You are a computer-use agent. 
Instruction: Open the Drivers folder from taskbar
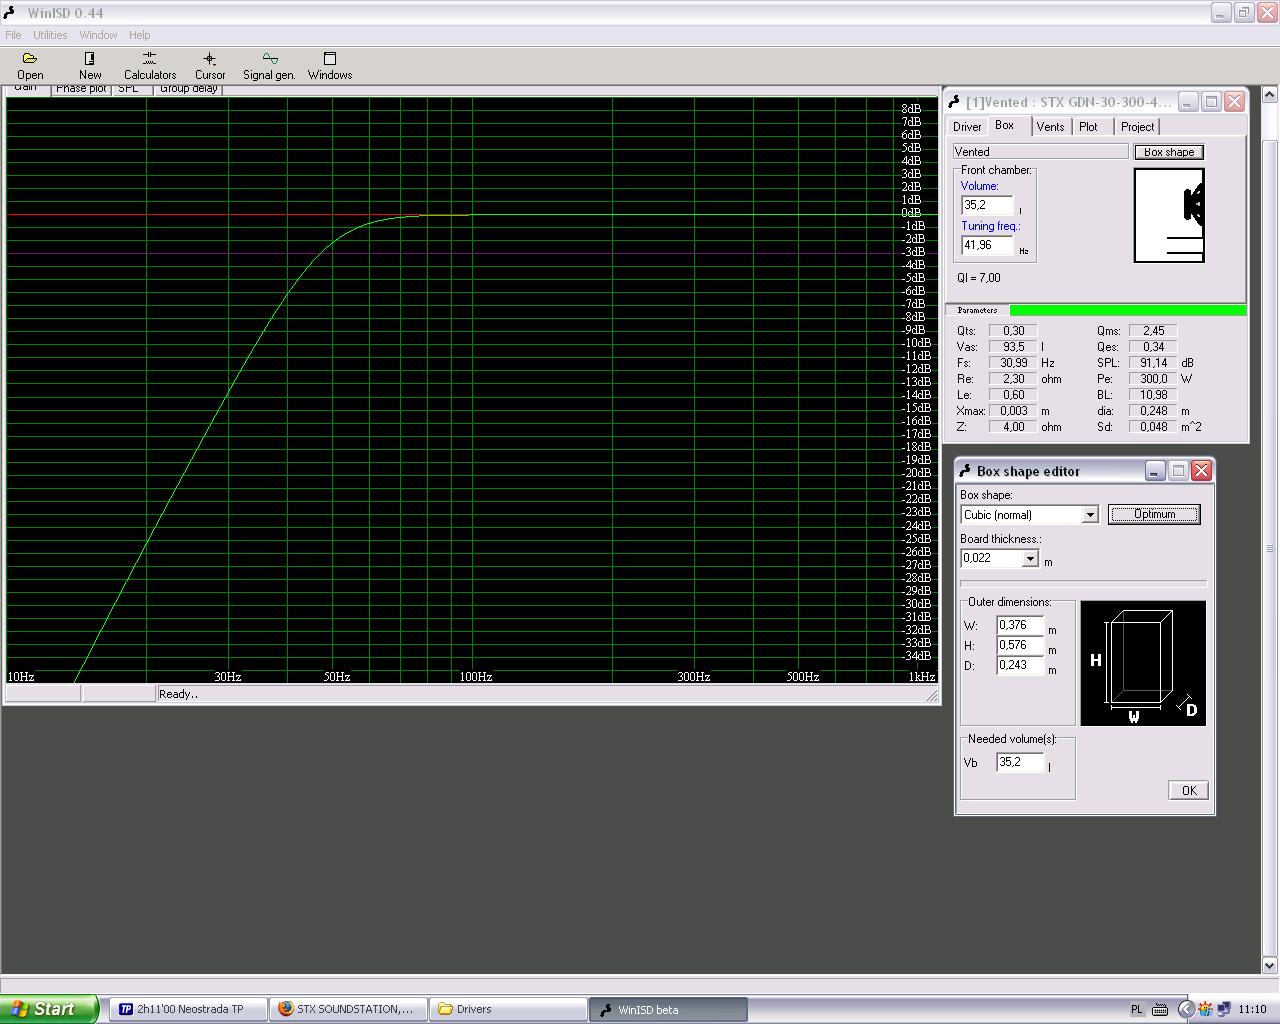pos(507,1009)
